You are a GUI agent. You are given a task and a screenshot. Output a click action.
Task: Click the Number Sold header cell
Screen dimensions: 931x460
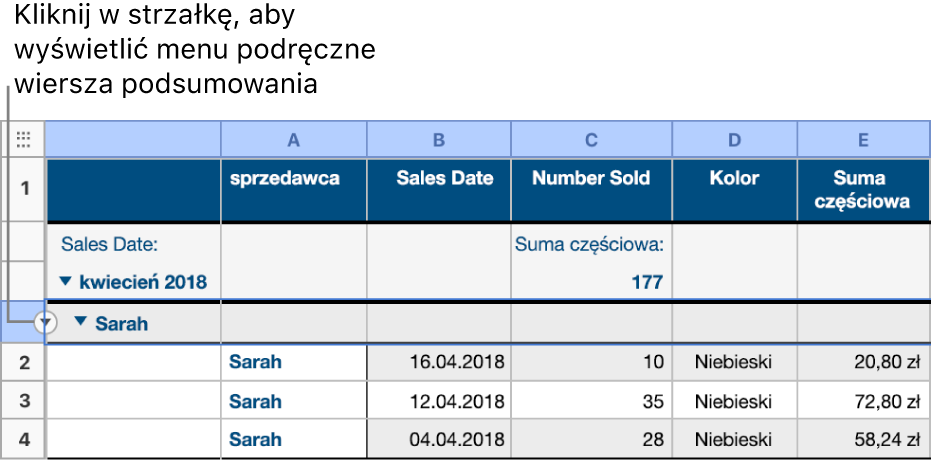point(591,190)
